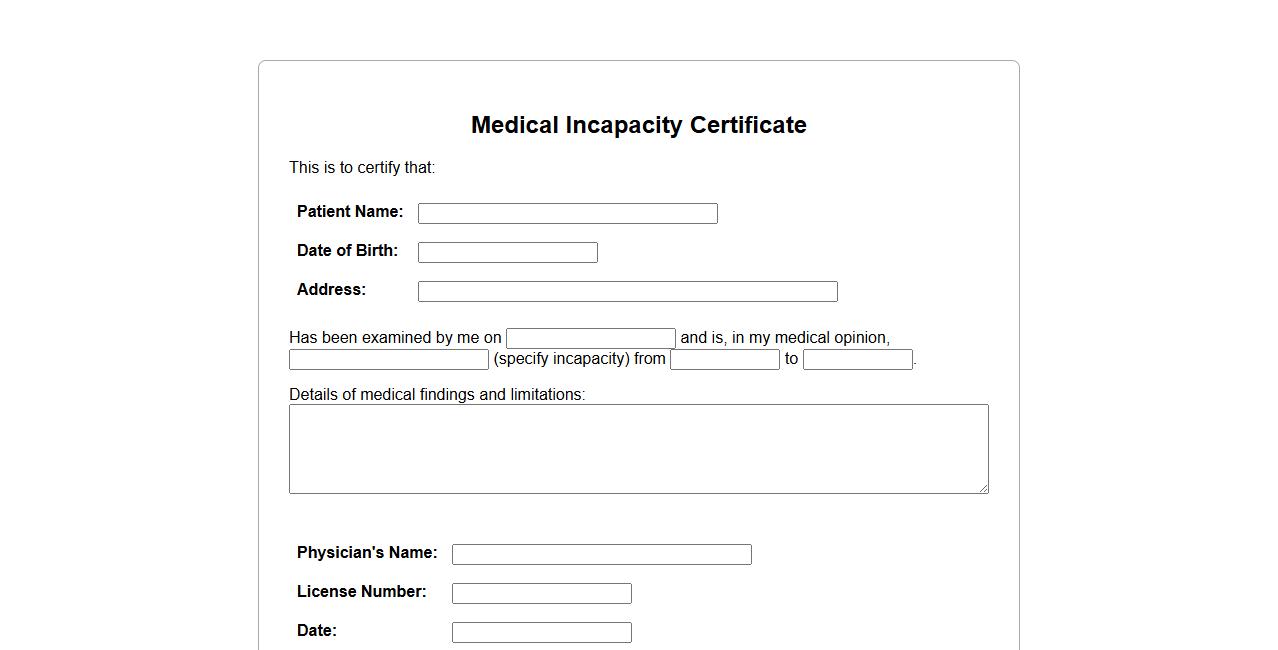This screenshot has width=1278, height=650.
Task: Select the physician's signing Date field
Action: coord(541,632)
